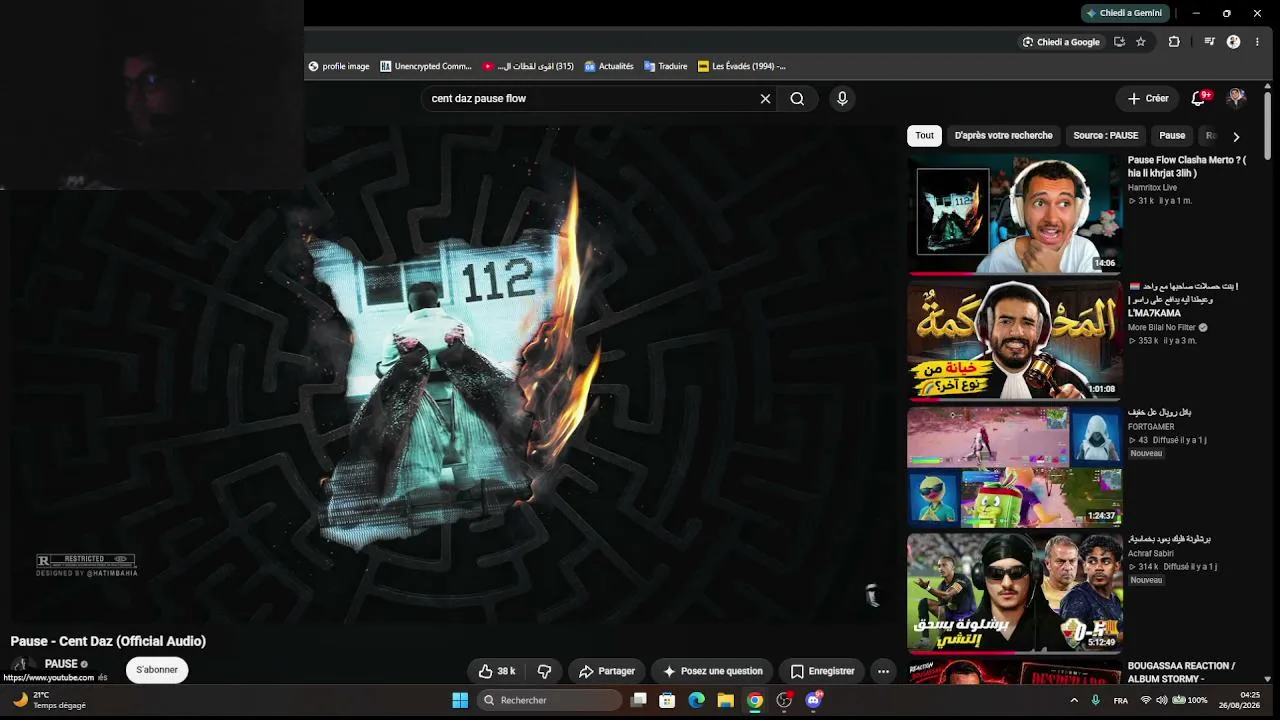Open Chrome three-dot menu
Image resolution: width=1280 pixels, height=720 pixels.
coord(1257,42)
